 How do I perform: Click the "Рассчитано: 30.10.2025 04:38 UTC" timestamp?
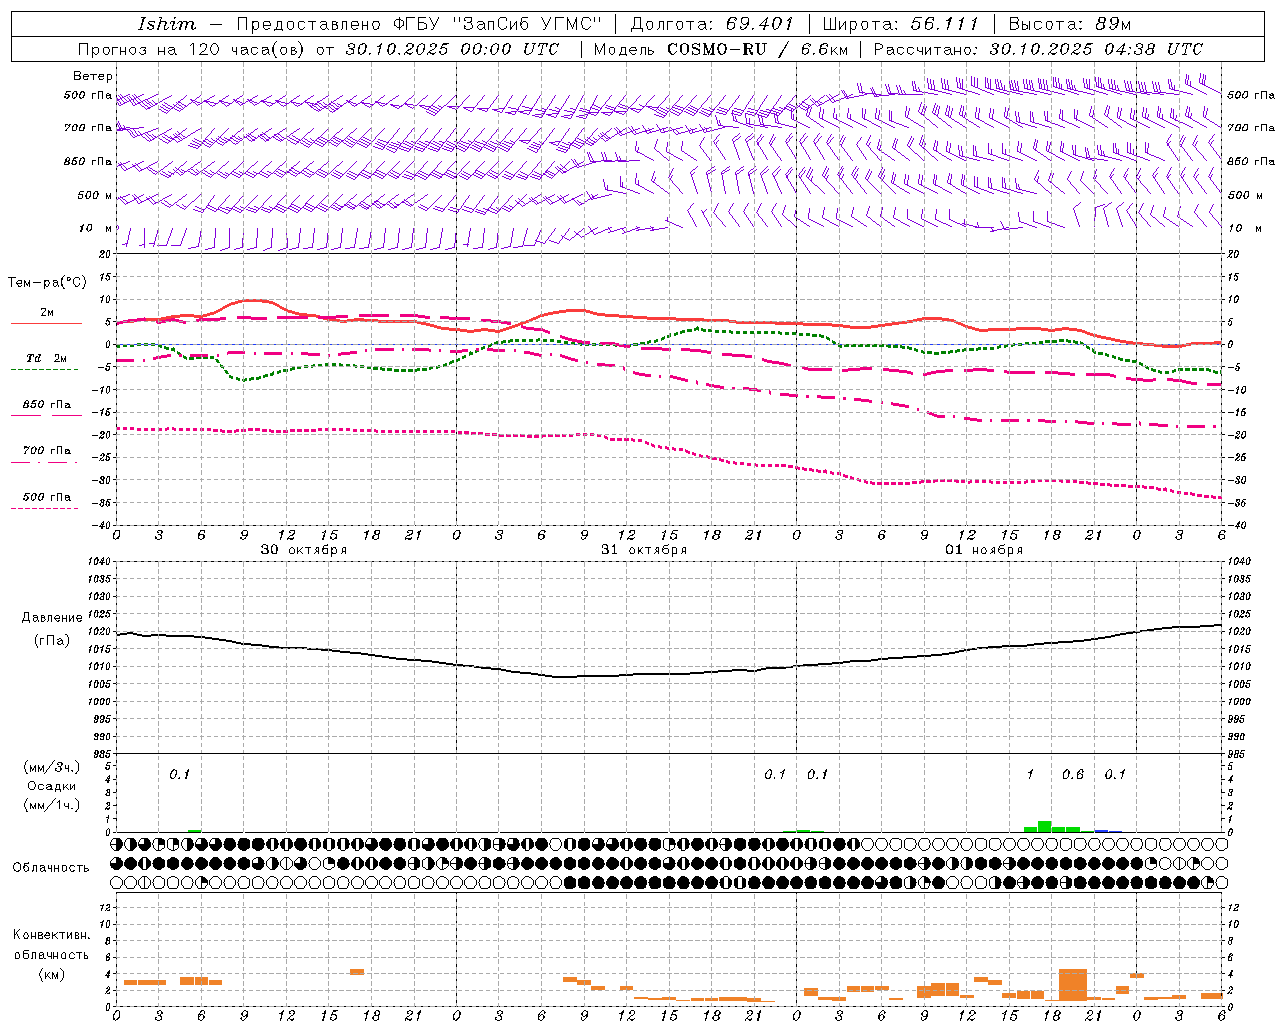tap(1038, 49)
